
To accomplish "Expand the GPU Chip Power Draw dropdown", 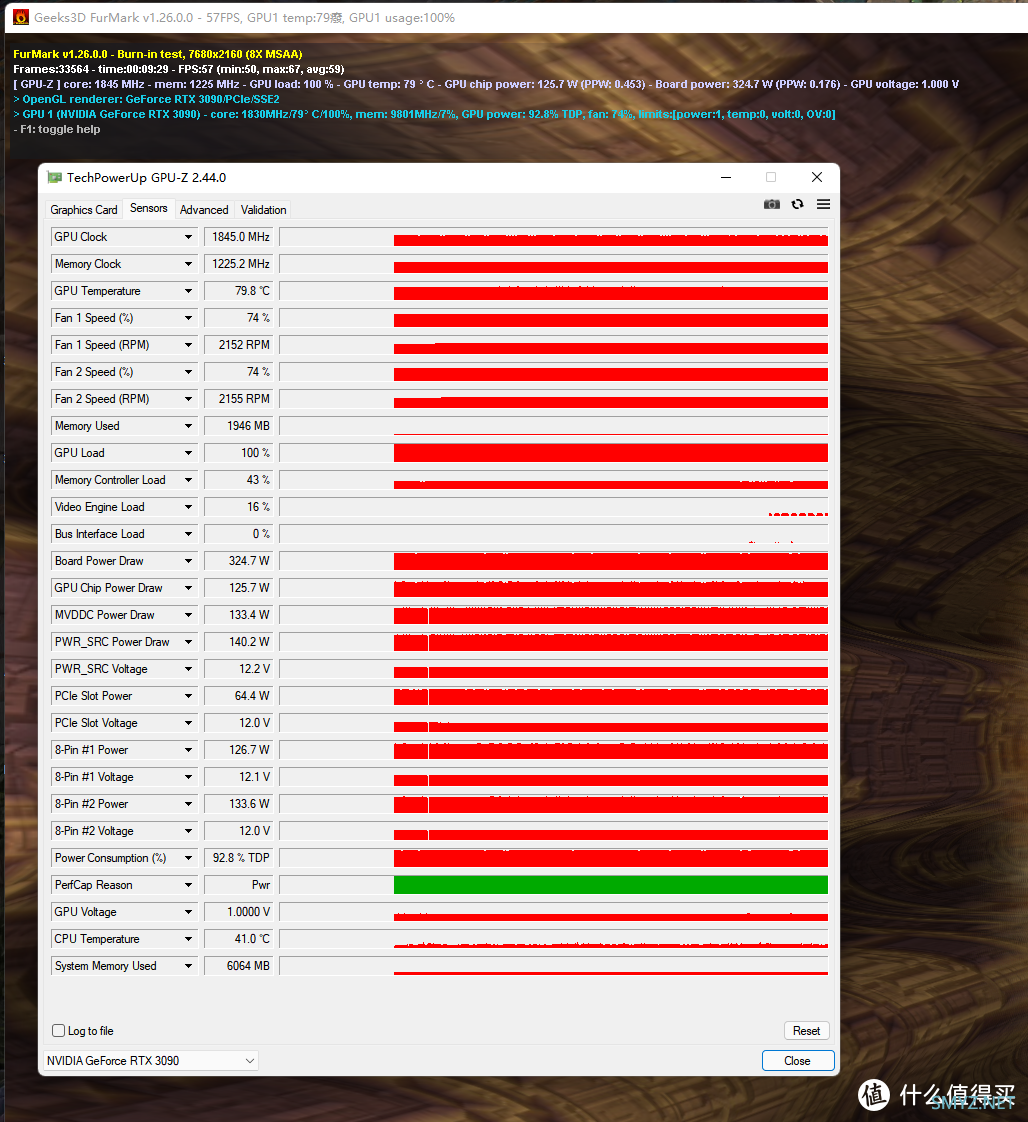I will coord(188,588).
